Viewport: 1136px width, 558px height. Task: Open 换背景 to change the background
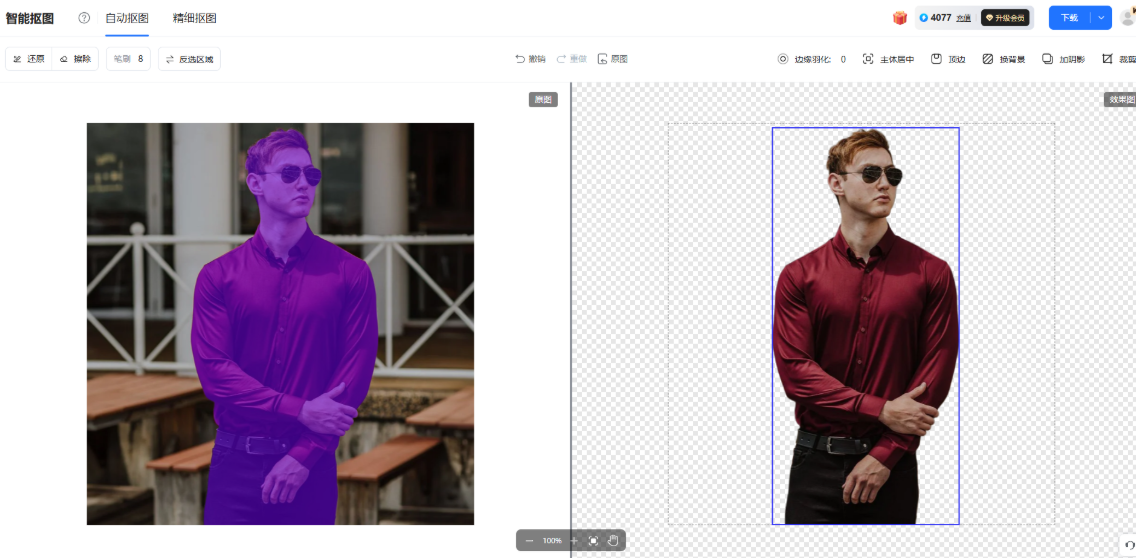[x=1003, y=59]
